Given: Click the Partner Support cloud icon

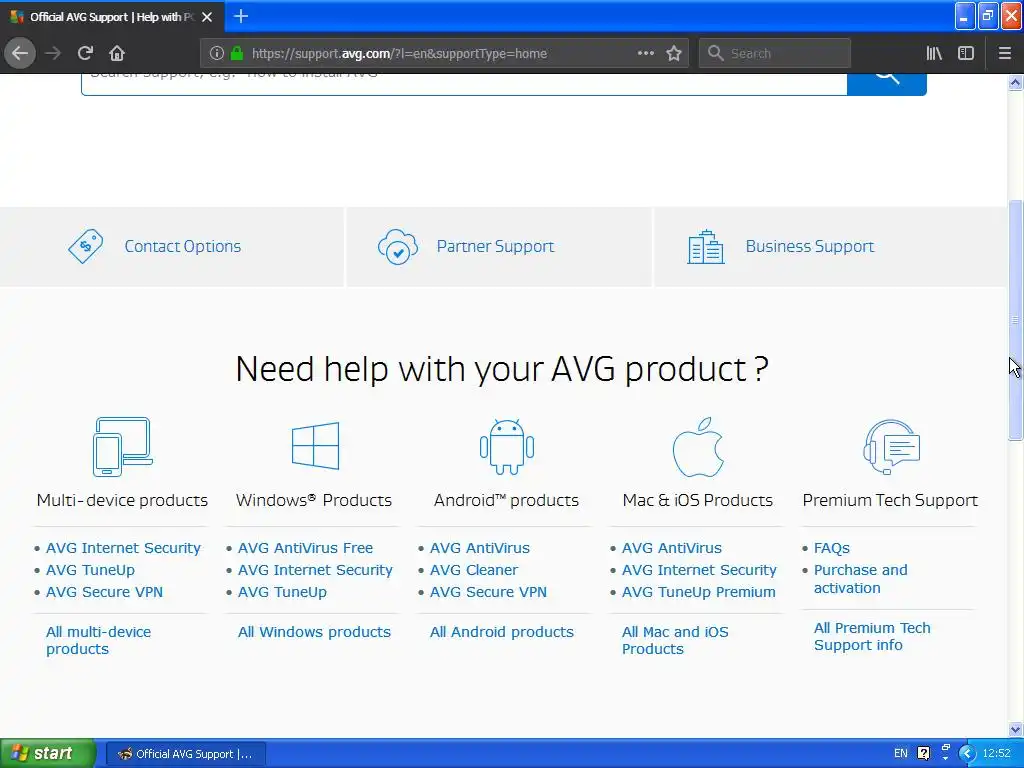Looking at the screenshot, I should point(398,246).
